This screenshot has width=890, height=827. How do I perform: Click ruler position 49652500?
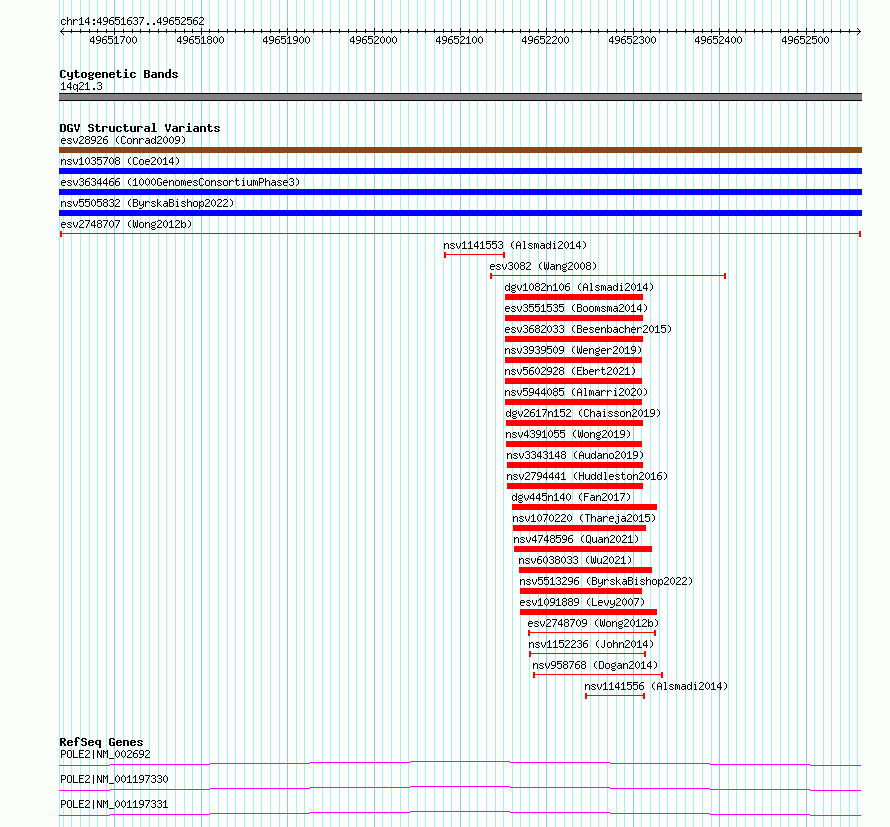coord(805,40)
